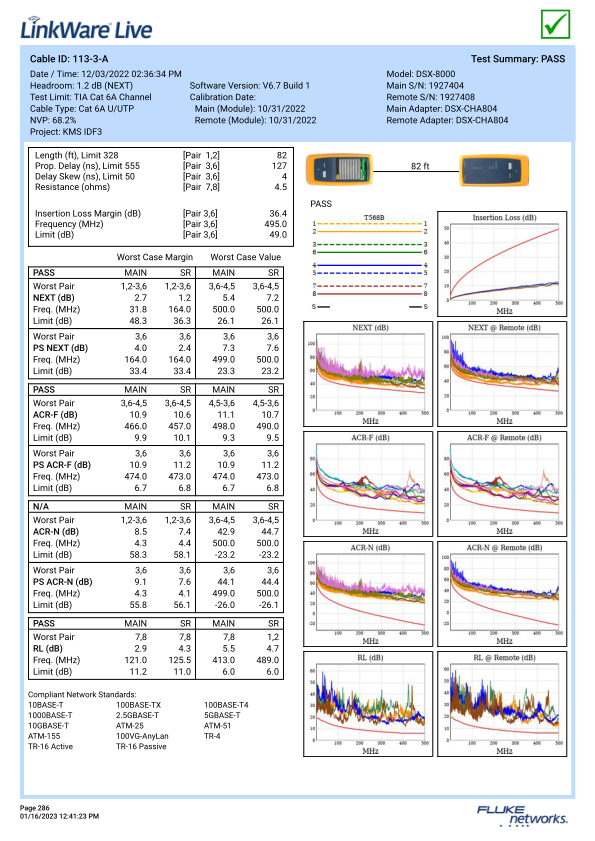Viewport: 595px width, 841px height.
Task: Open the ACR-F @ Remote graph
Action: [502, 484]
